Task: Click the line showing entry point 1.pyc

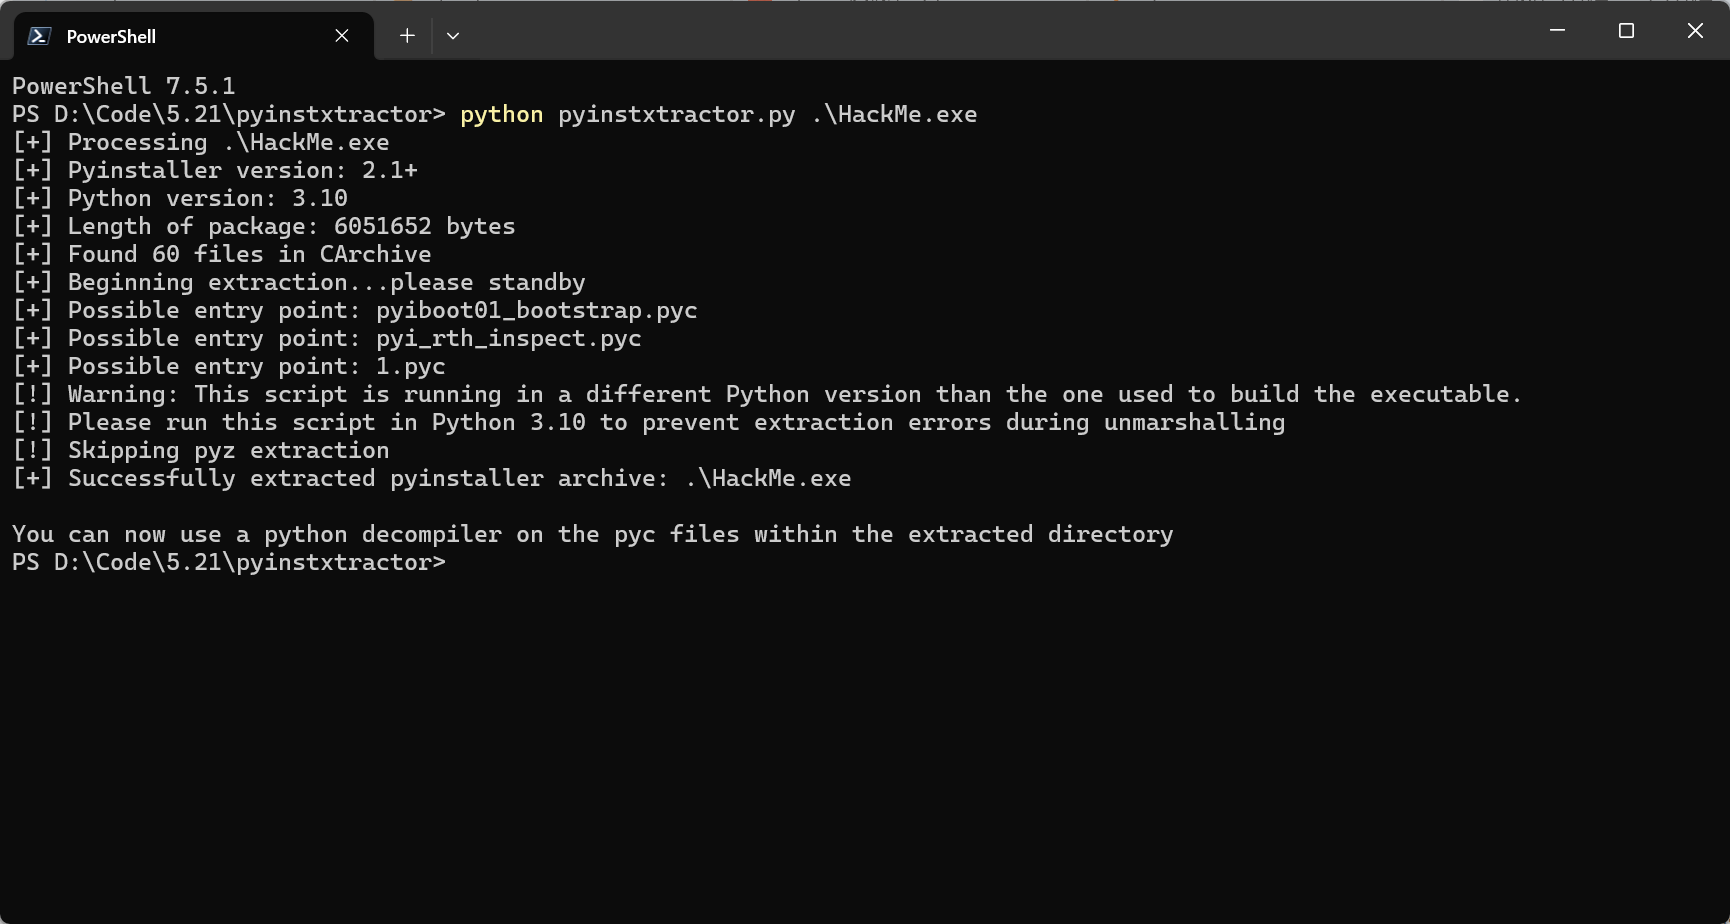Action: coord(229,366)
